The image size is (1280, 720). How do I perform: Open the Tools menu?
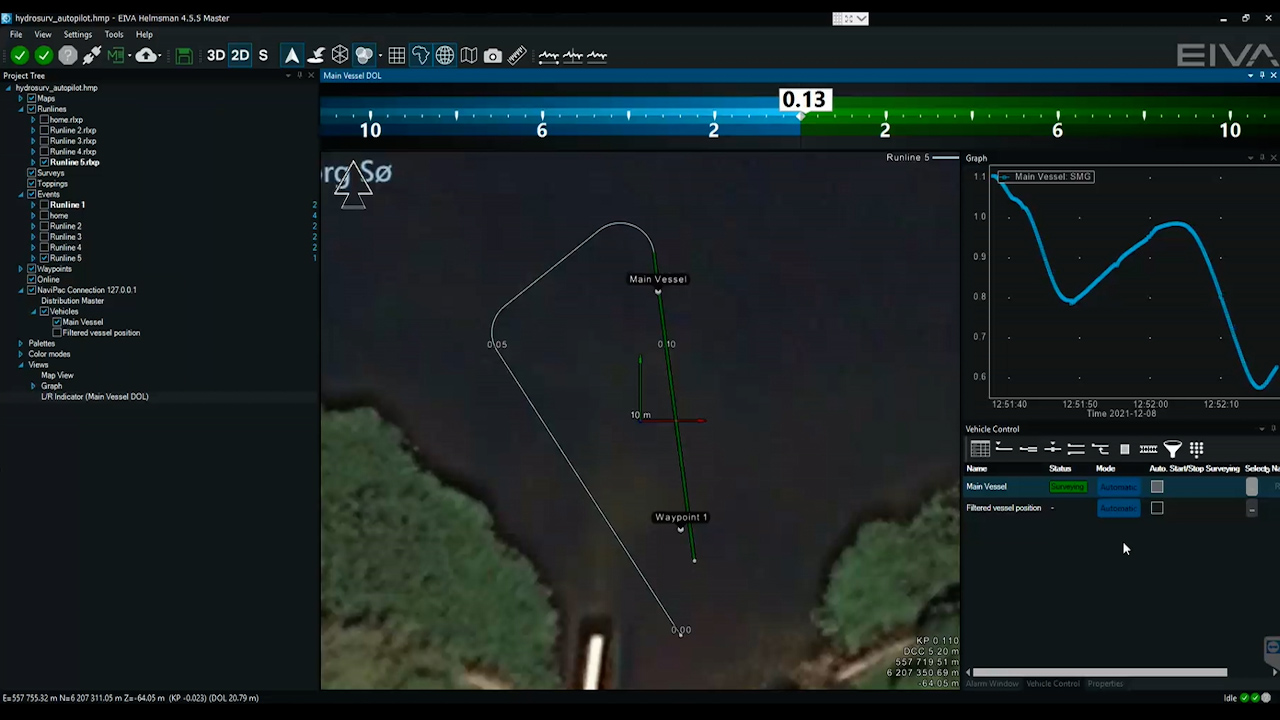[113, 34]
